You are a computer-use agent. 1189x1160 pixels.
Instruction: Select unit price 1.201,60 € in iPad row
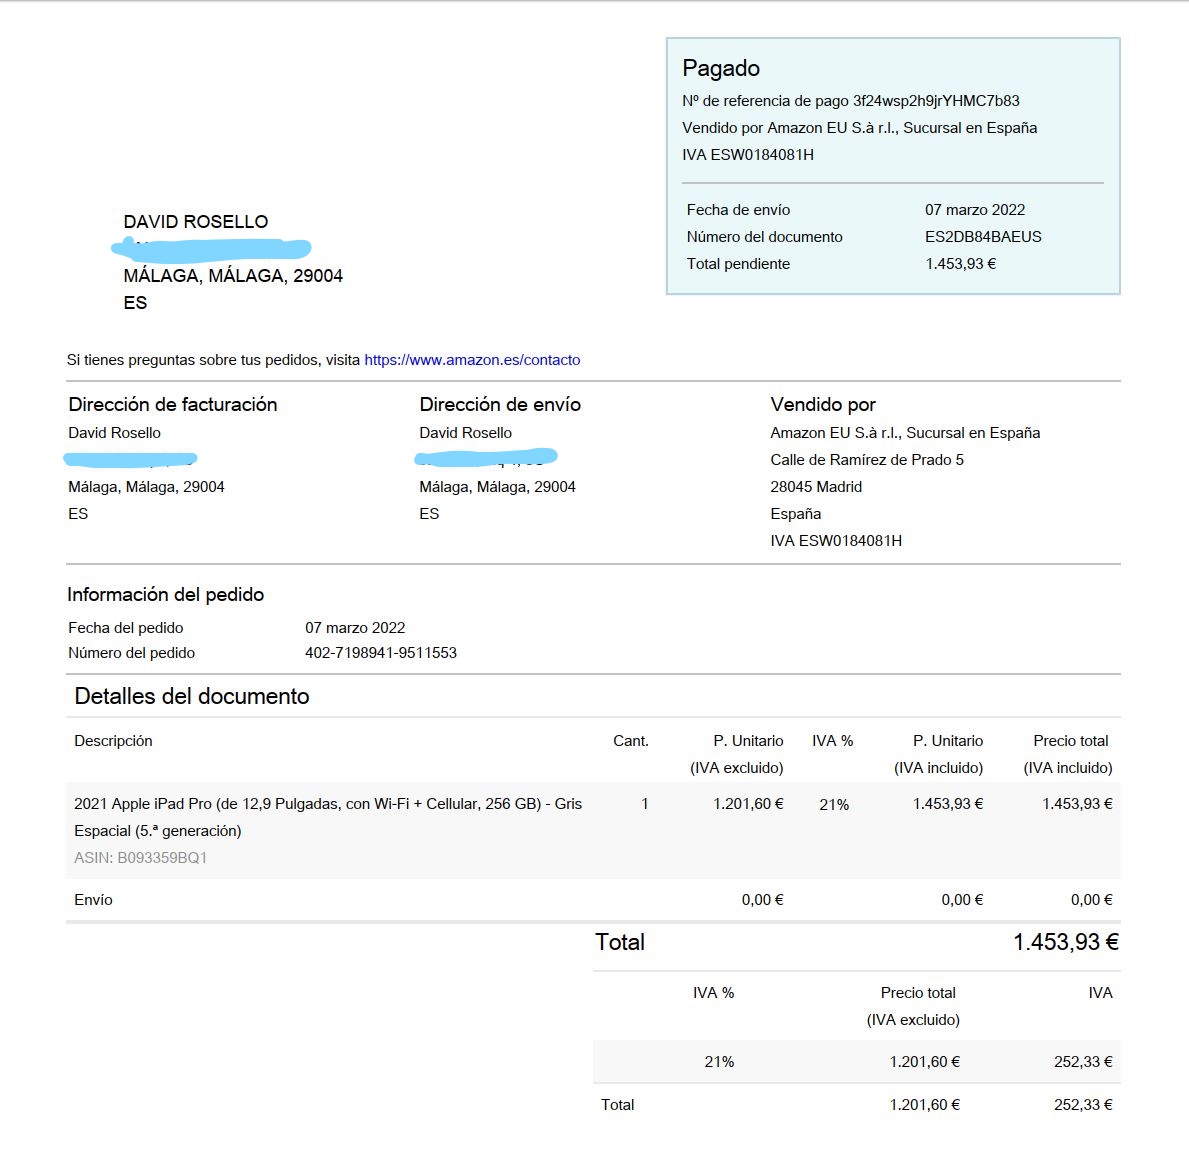point(748,804)
